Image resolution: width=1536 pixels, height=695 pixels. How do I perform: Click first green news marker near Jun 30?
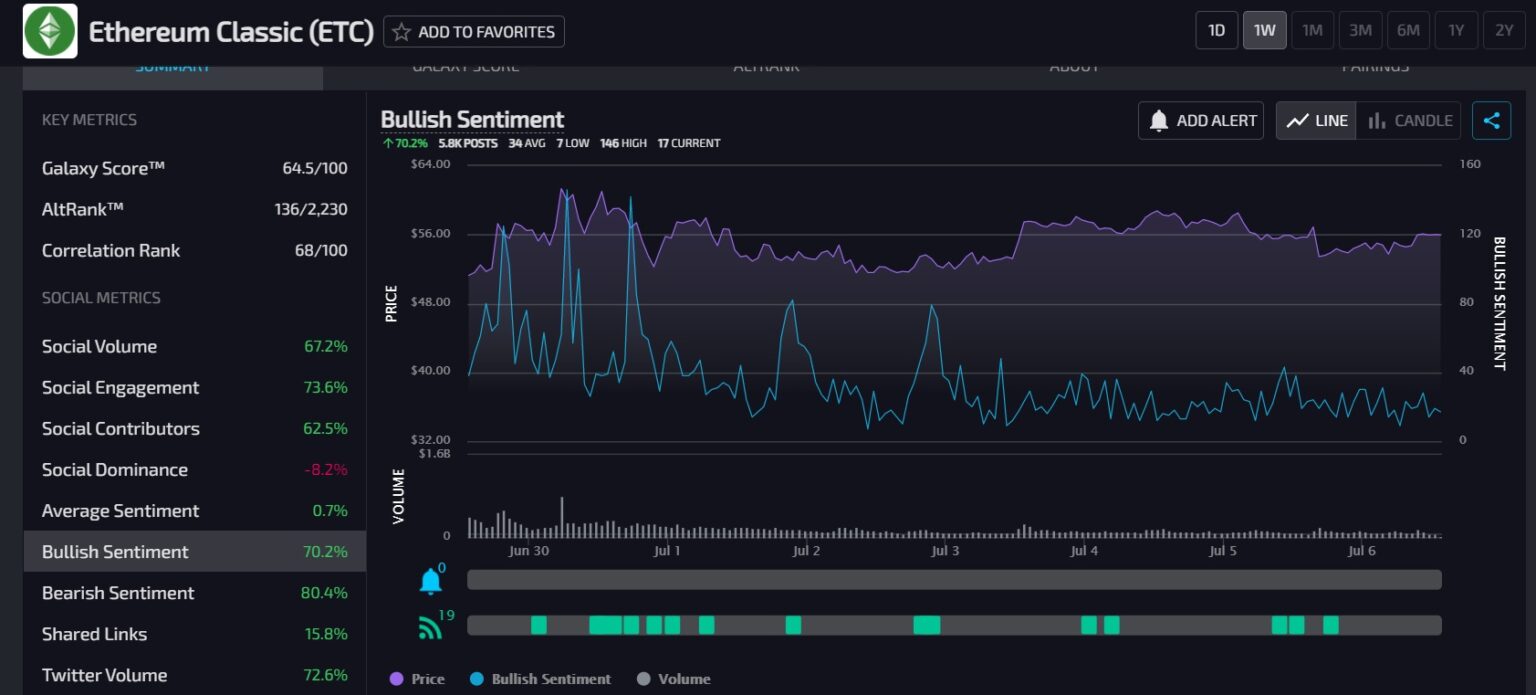coord(539,625)
